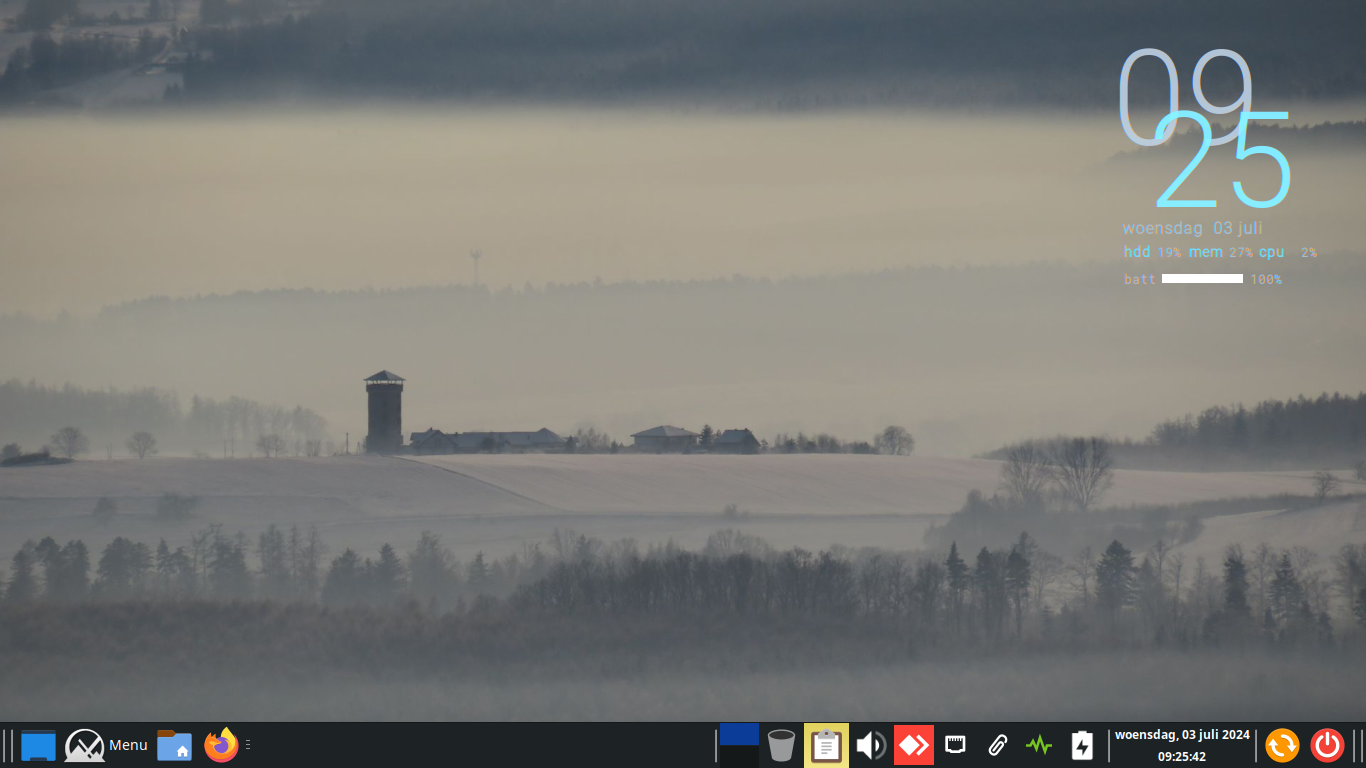This screenshot has height=768, width=1366.
Task: Open the trash can applet
Action: [x=781, y=745]
